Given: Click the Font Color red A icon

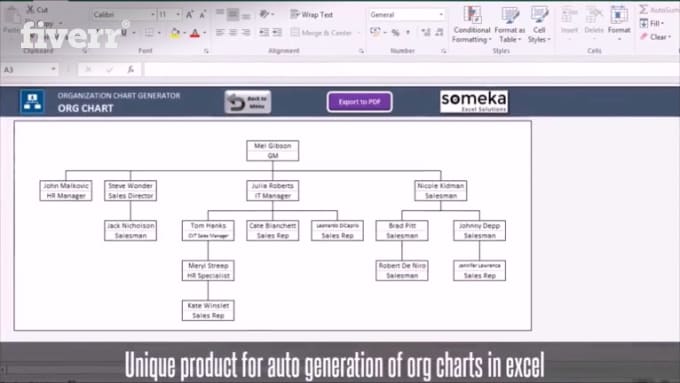Looking at the screenshot, I should (x=195, y=33).
